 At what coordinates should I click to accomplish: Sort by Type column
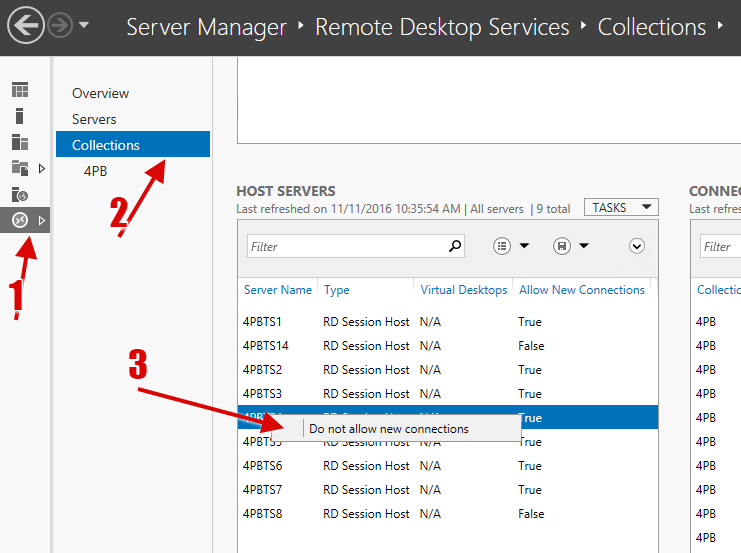click(336, 289)
